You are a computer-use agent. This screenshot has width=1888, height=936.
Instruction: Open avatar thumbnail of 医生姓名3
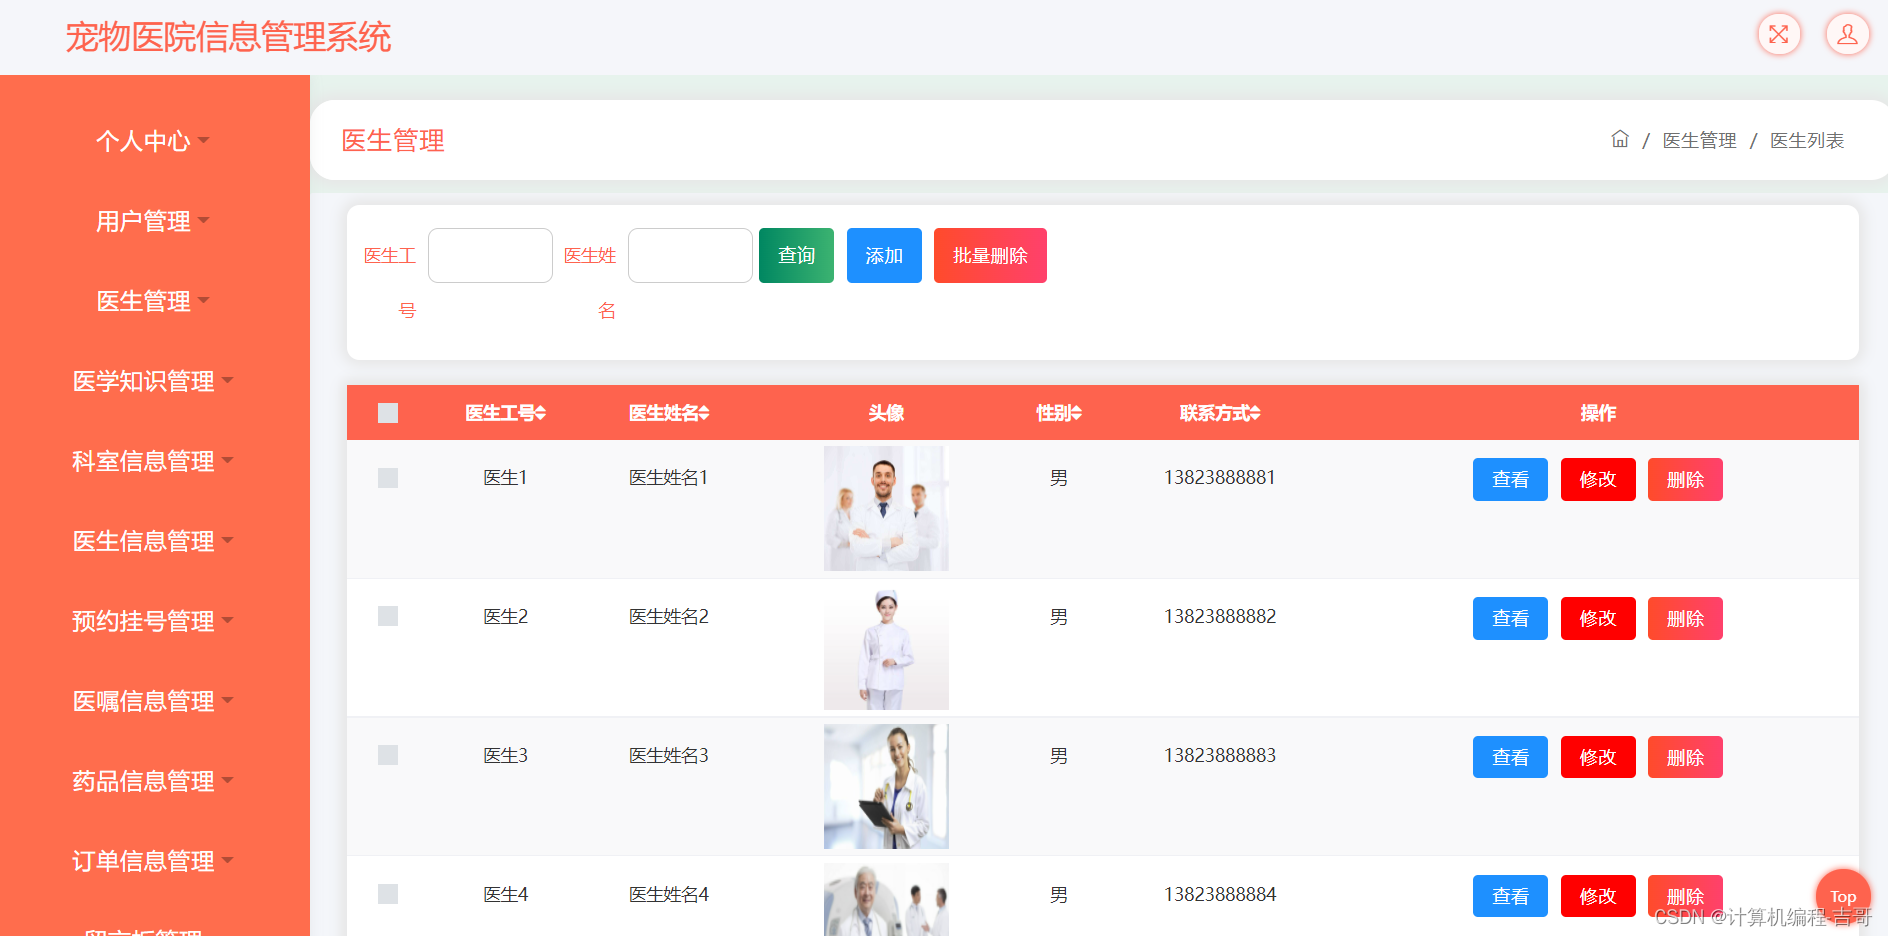(x=886, y=786)
